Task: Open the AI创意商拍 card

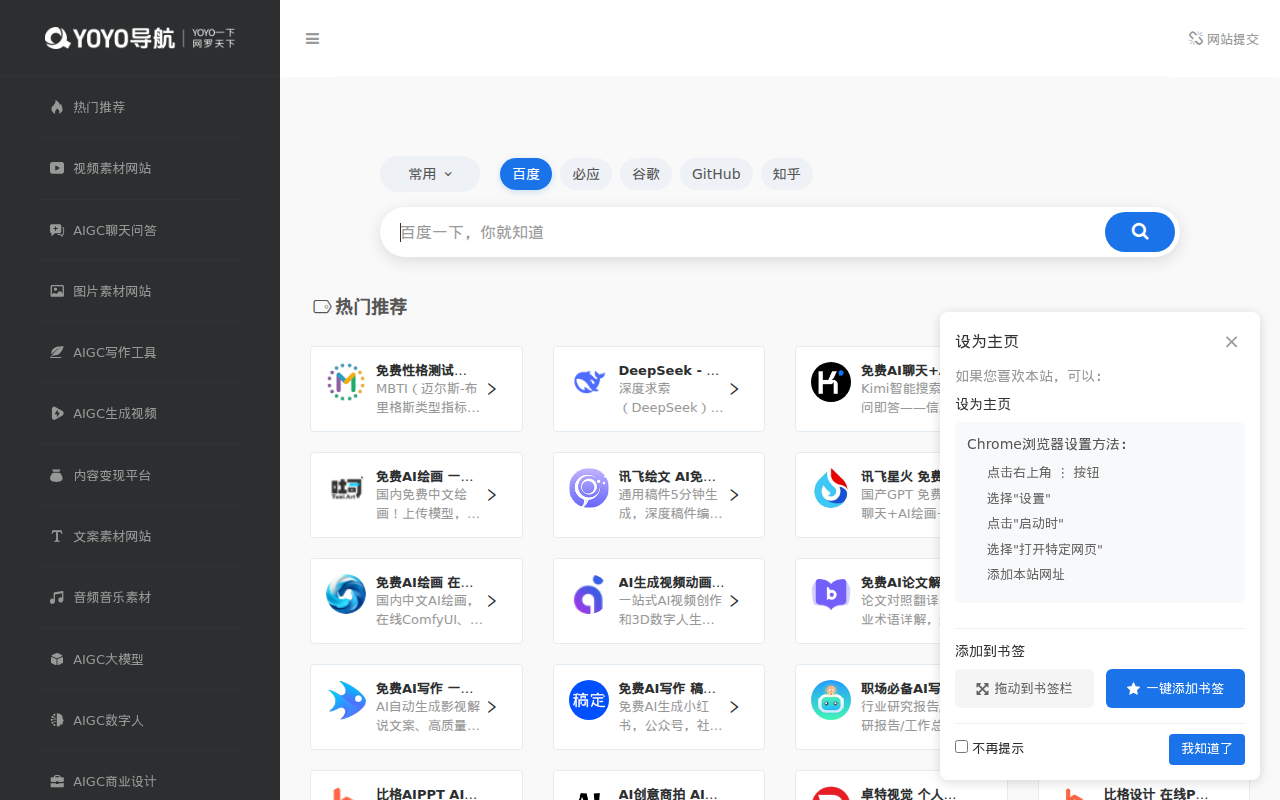Action: coord(659,785)
